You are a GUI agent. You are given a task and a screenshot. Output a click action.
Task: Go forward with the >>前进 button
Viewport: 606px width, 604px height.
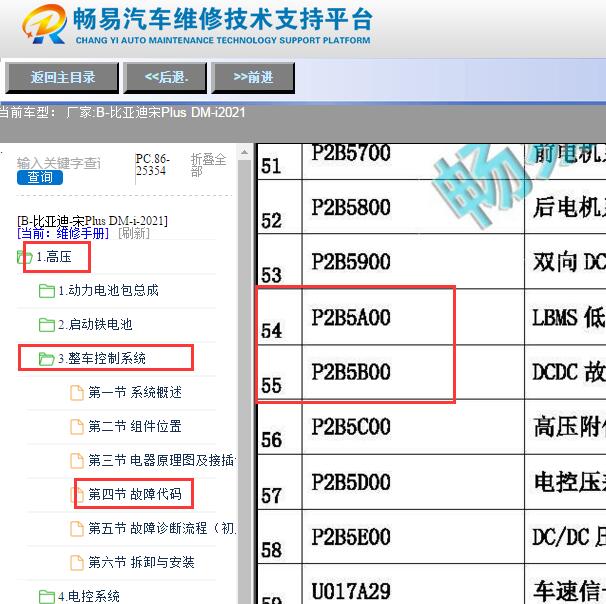click(253, 78)
